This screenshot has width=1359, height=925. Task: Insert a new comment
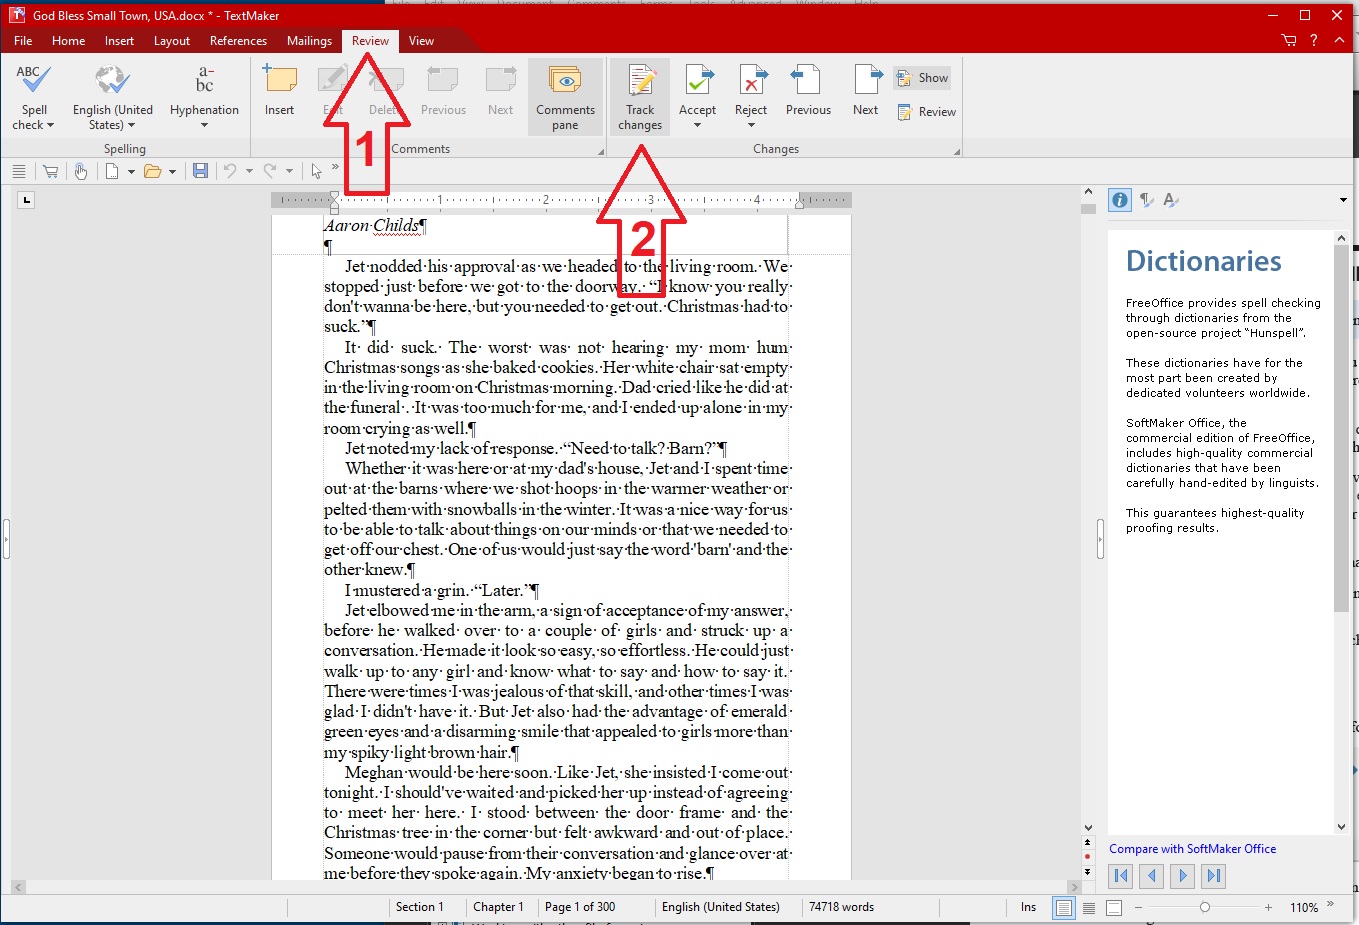(x=280, y=92)
